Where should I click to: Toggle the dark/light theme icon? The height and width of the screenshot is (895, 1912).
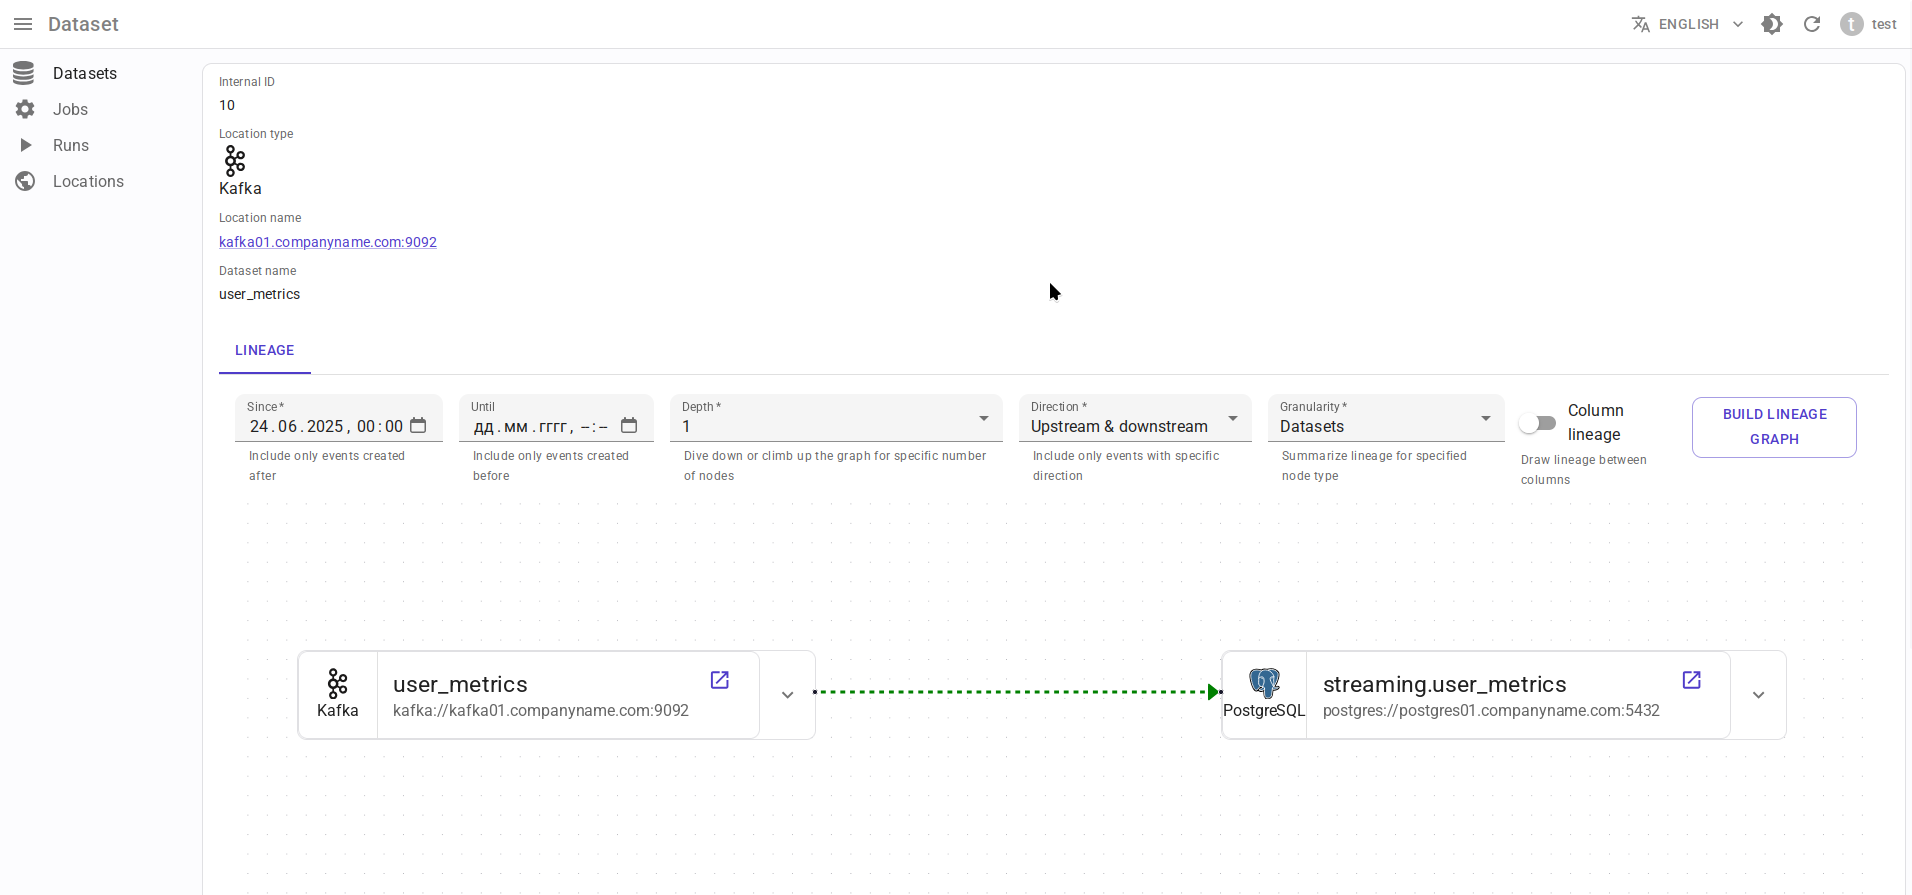click(1772, 24)
